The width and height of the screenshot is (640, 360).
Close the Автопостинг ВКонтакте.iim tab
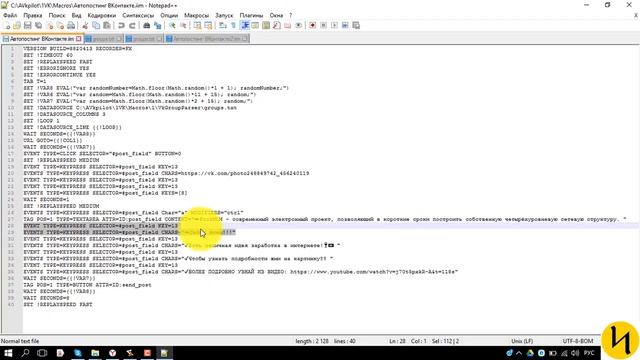click(x=79, y=39)
